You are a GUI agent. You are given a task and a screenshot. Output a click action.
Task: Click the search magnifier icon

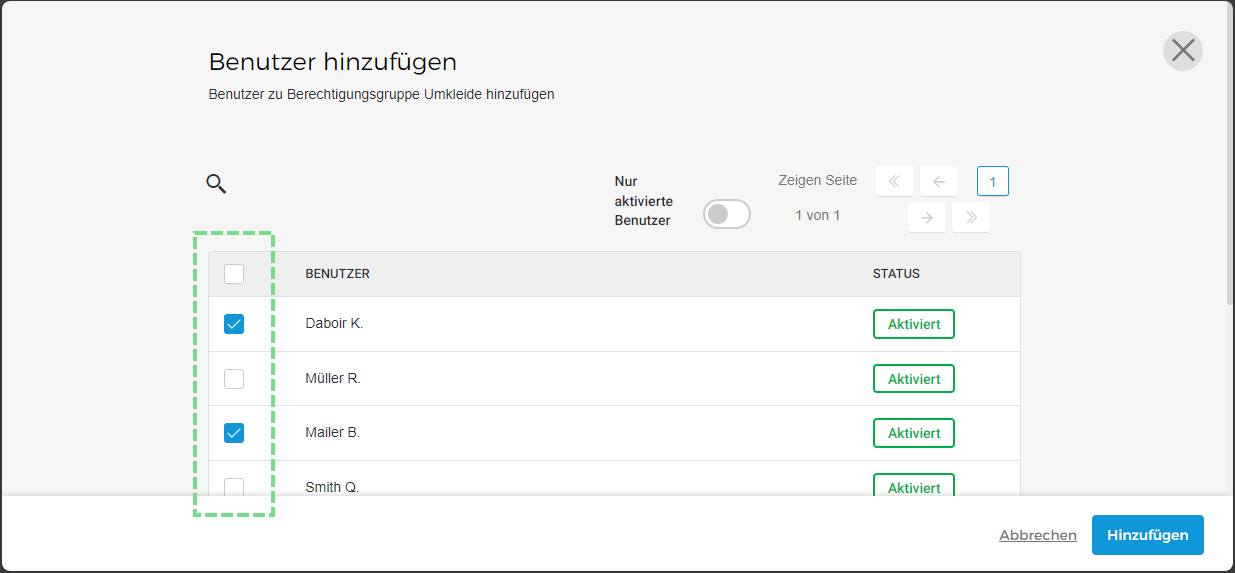(x=216, y=183)
